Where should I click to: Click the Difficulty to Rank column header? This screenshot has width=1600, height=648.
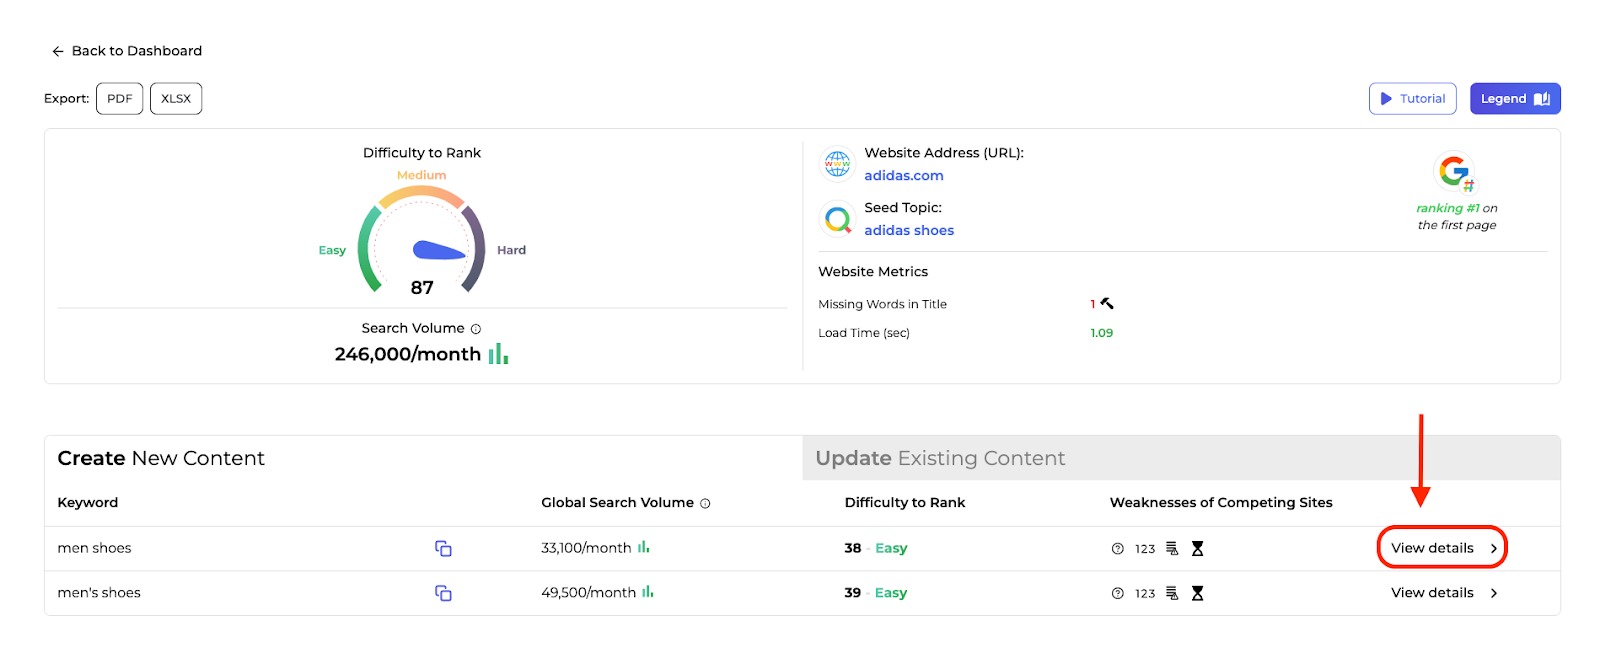pyautogui.click(x=905, y=503)
